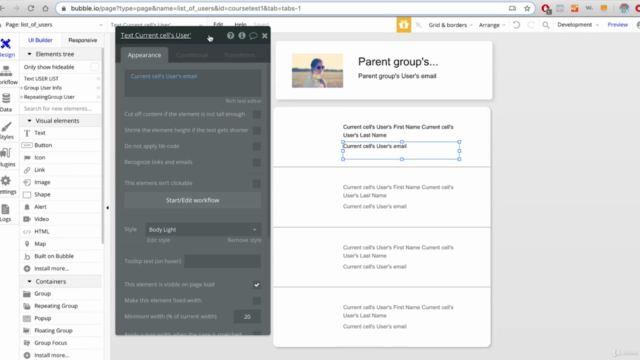Click Search for new elements field
Viewport: 640px width, 360px height.
click(x=60, y=109)
